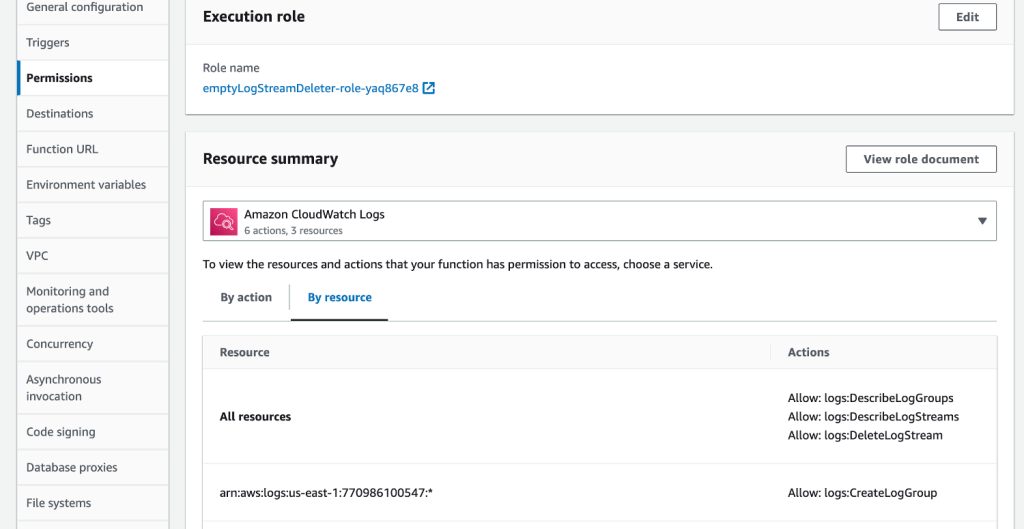This screenshot has width=1024, height=529.
Task: Click the Edit button for Execution role
Action: coord(967,17)
